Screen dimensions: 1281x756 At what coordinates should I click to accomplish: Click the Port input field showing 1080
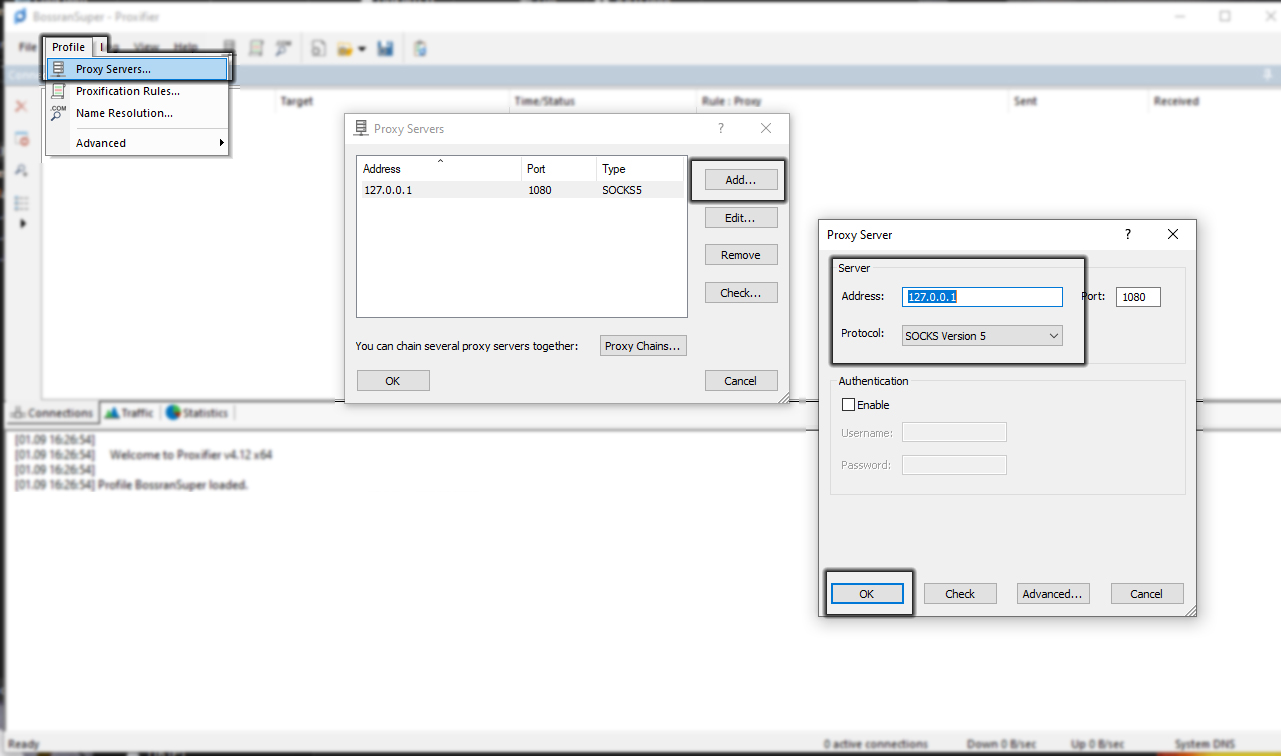1137,297
